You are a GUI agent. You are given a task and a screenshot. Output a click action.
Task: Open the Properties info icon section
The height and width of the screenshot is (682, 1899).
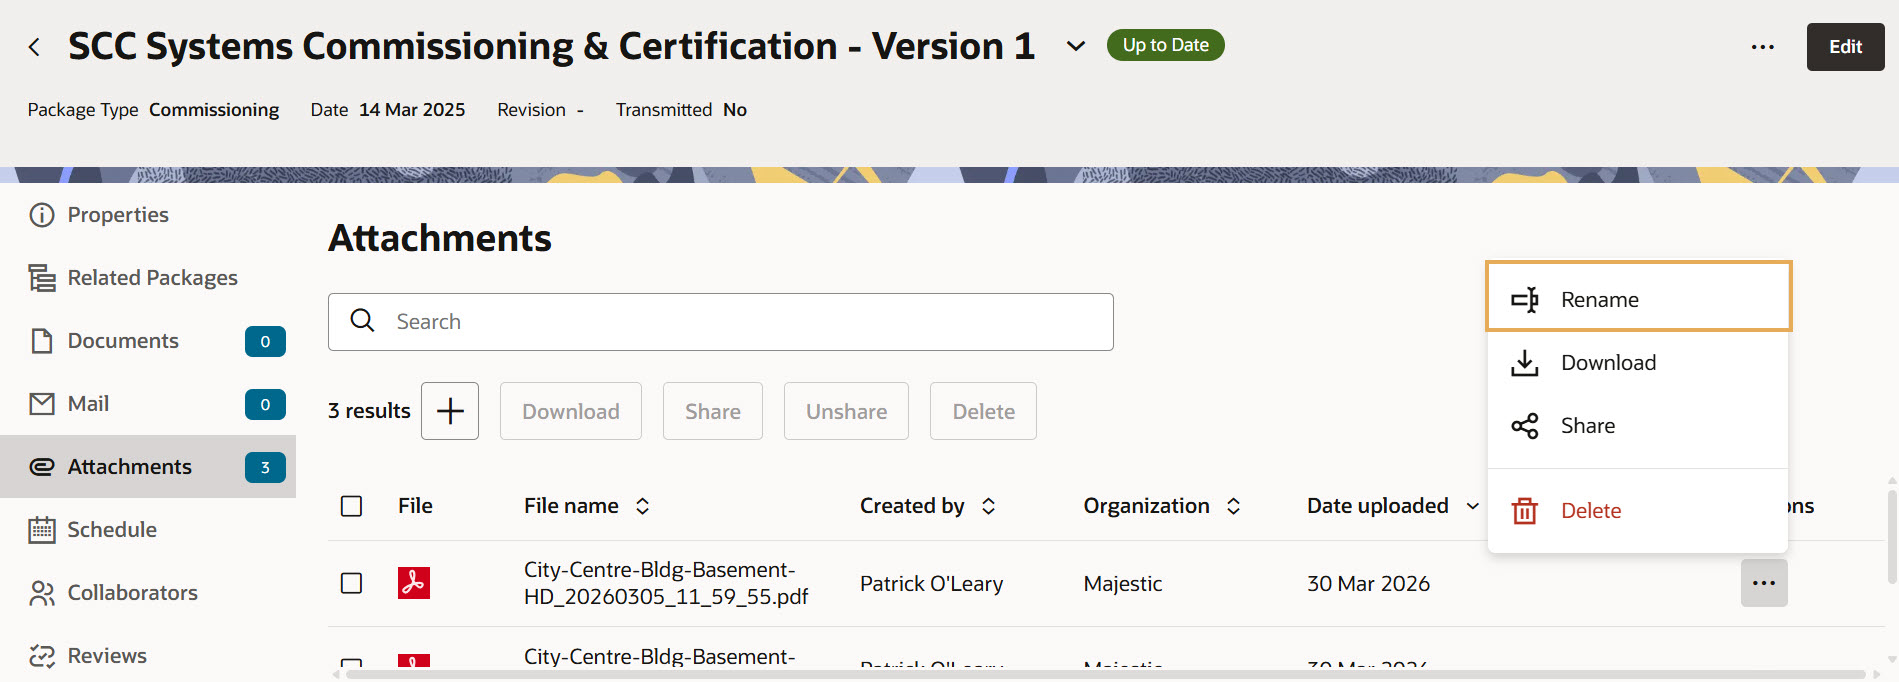[x=42, y=215]
